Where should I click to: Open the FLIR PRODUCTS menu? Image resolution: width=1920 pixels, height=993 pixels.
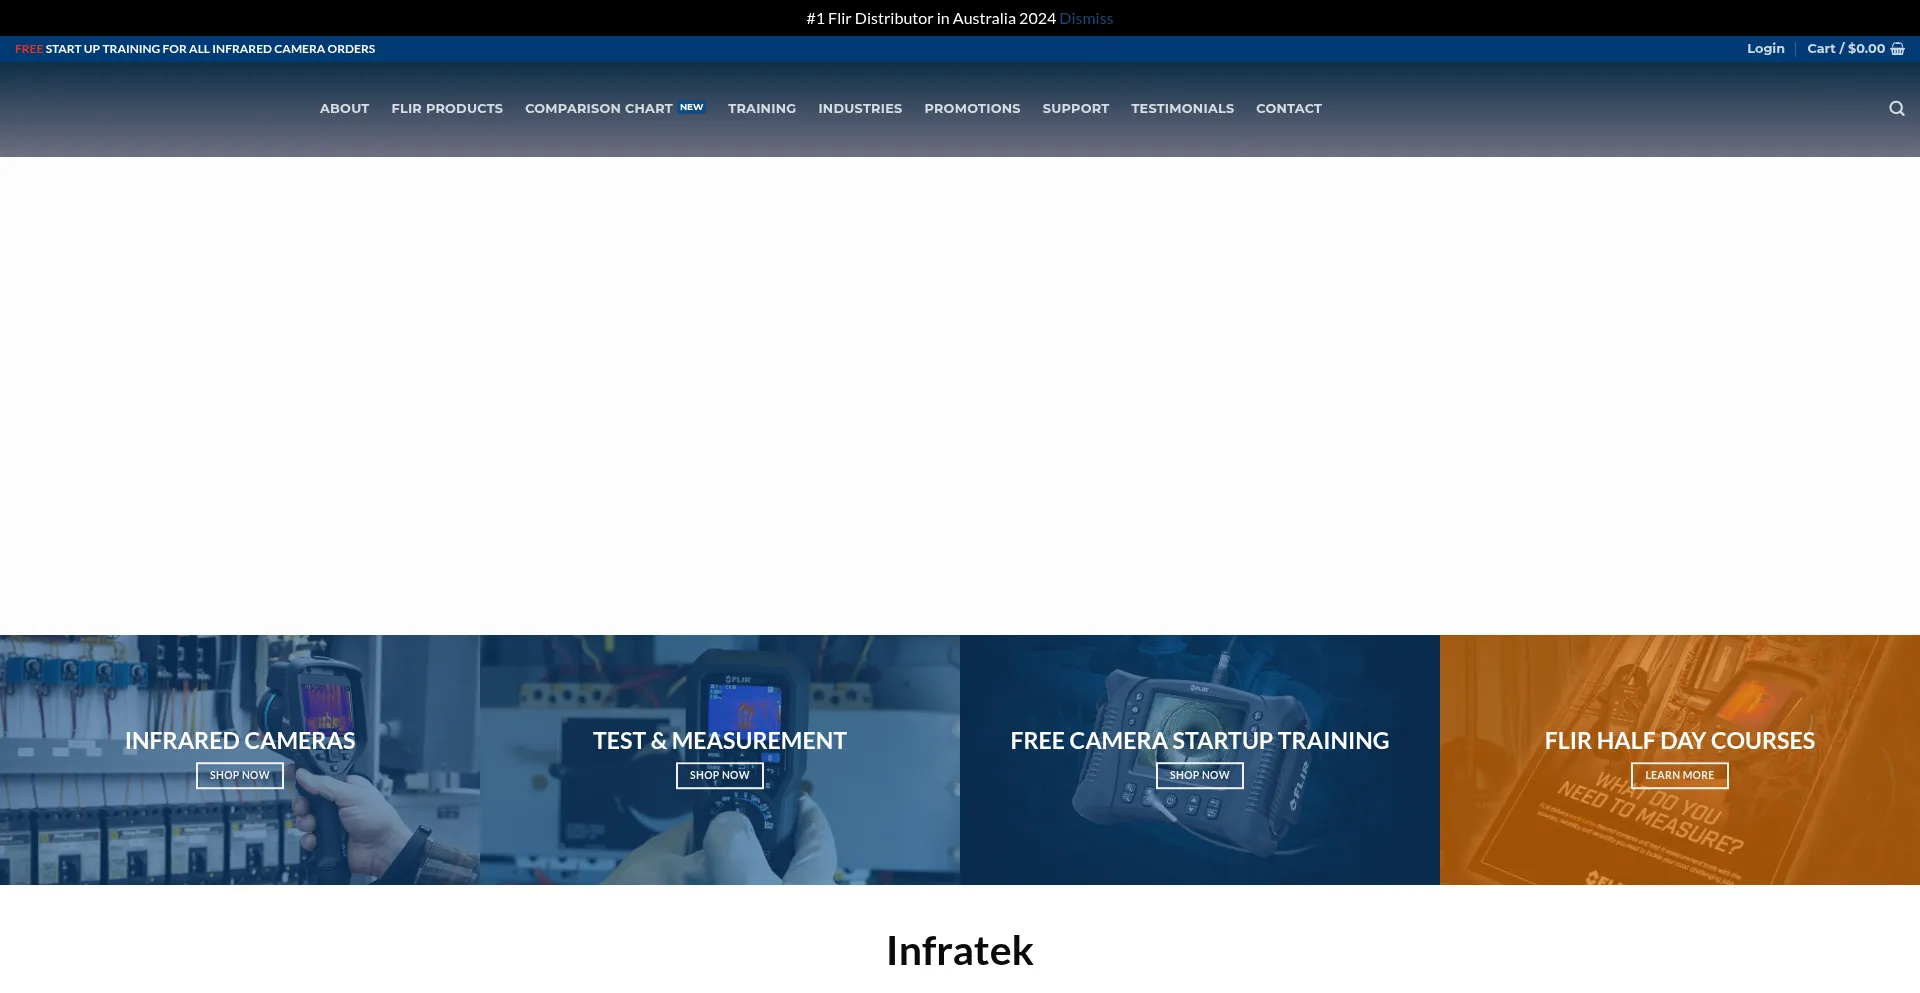[447, 108]
